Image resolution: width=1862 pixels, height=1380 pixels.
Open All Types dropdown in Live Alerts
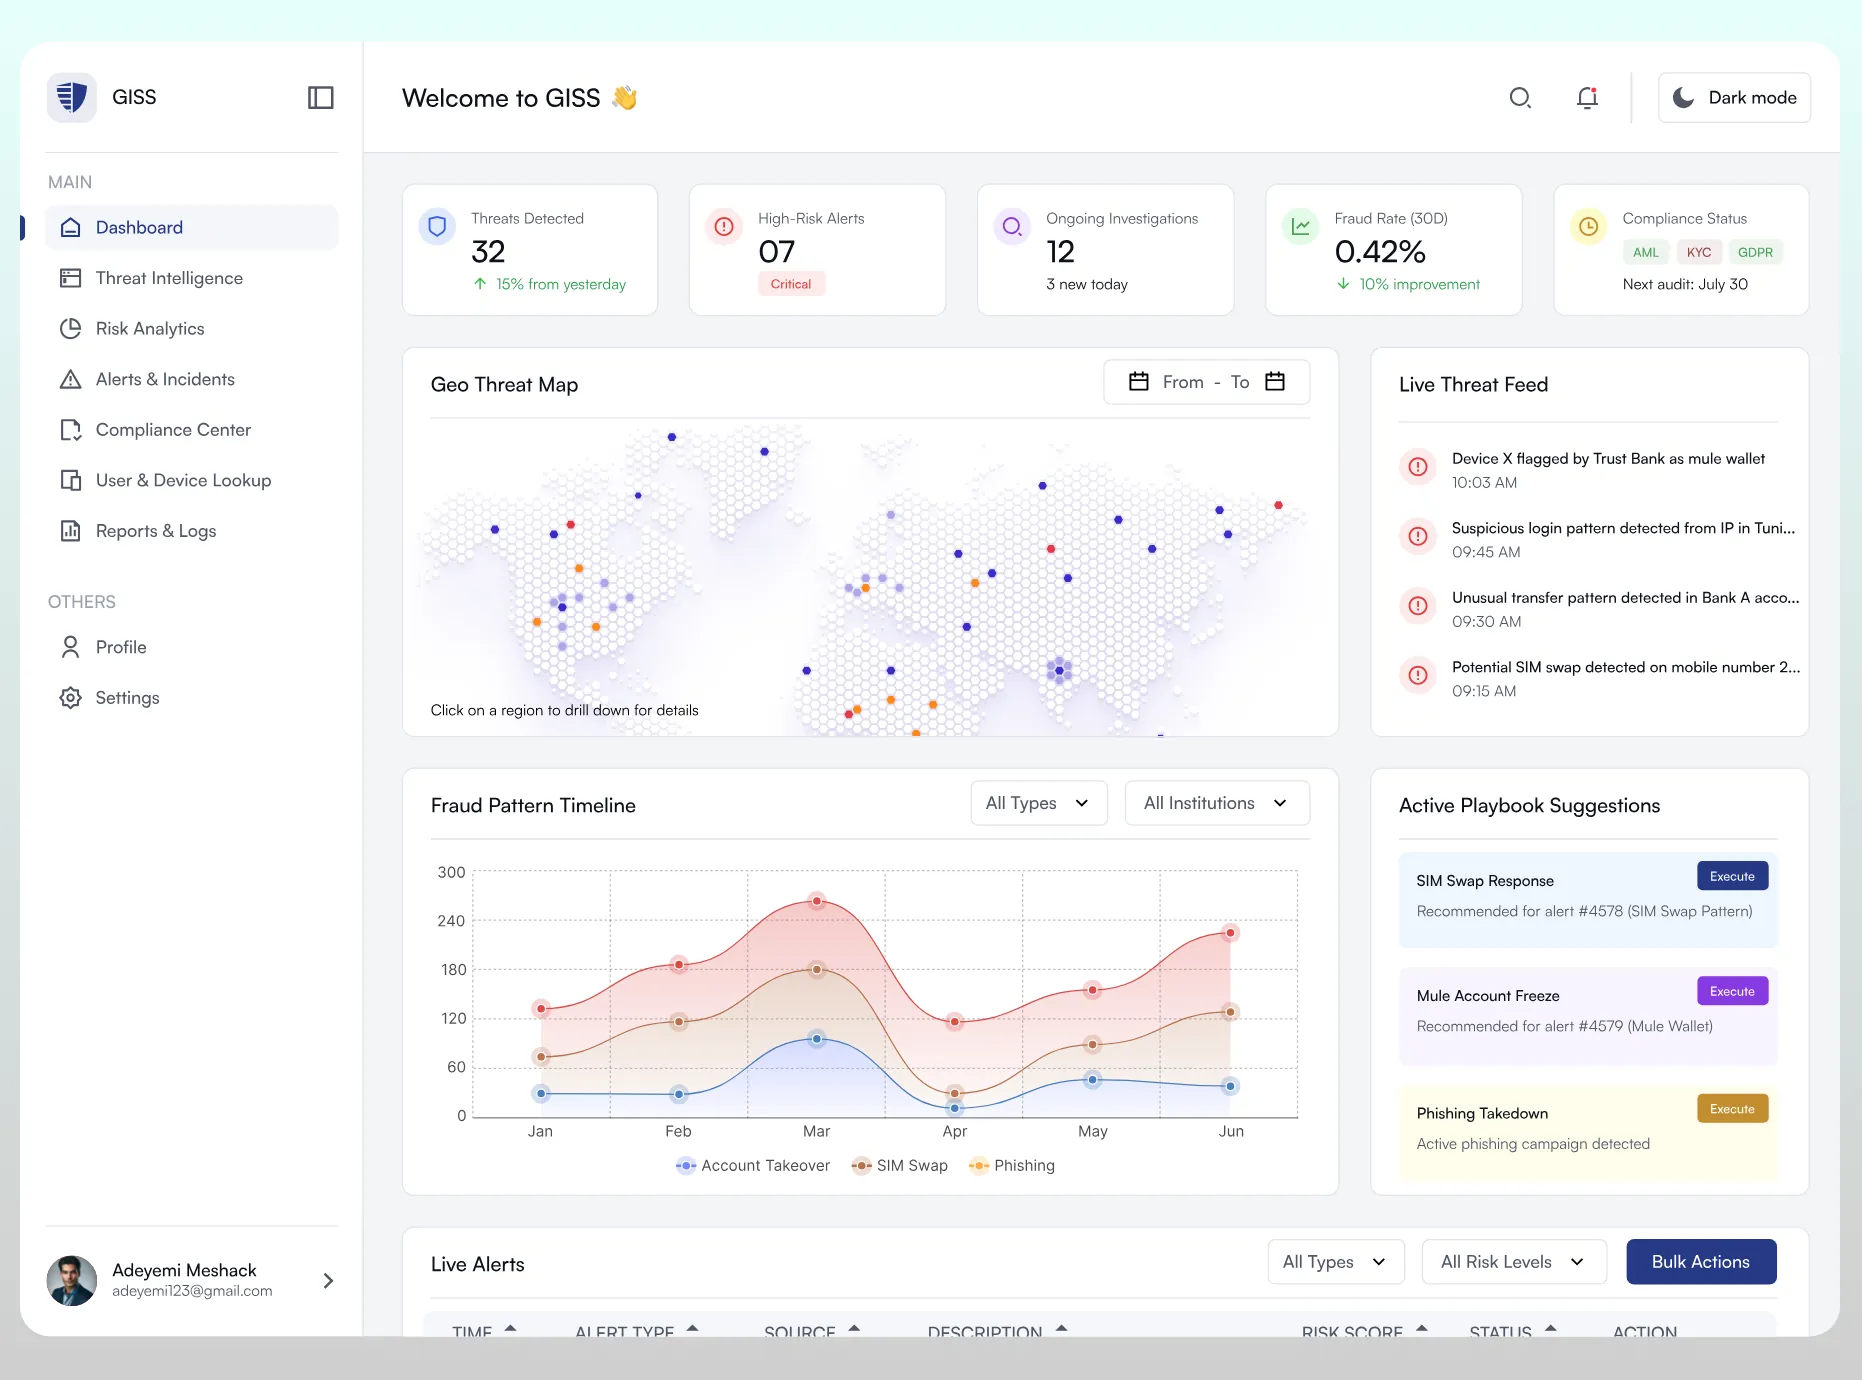tap(1336, 1262)
